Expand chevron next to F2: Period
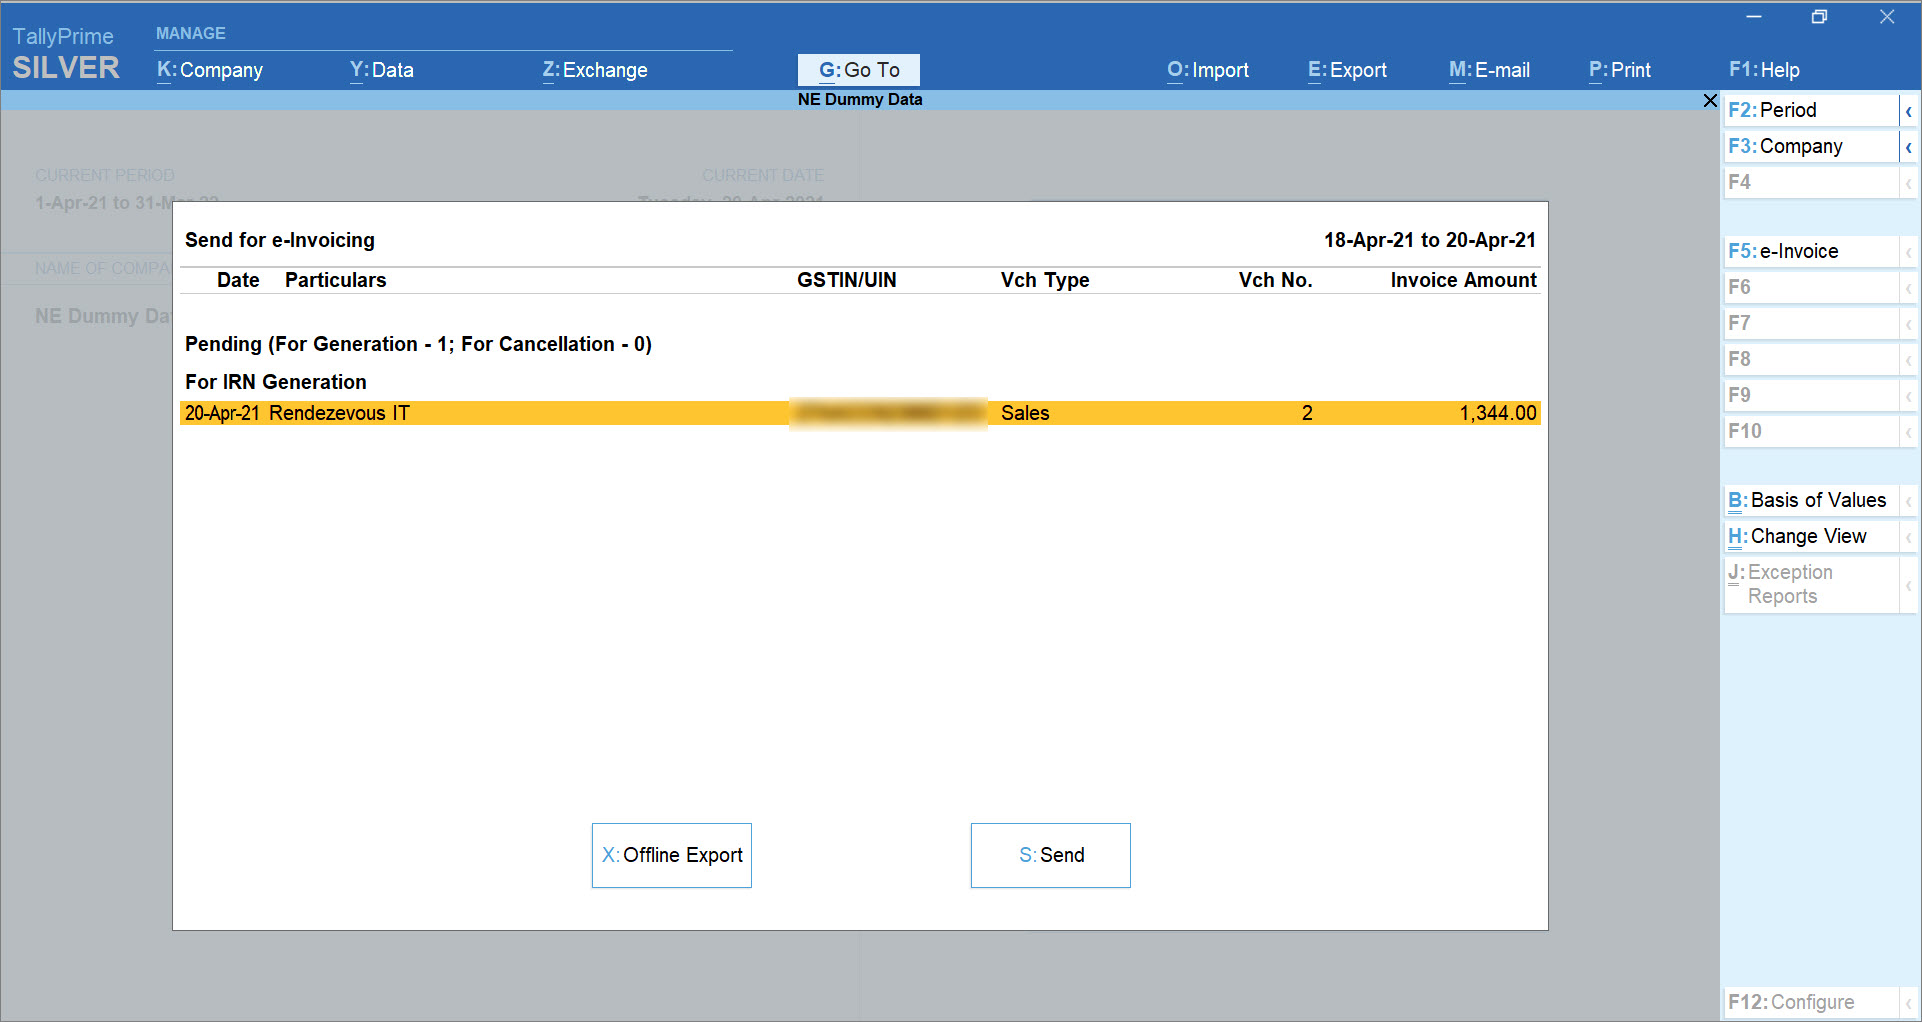 point(1908,111)
